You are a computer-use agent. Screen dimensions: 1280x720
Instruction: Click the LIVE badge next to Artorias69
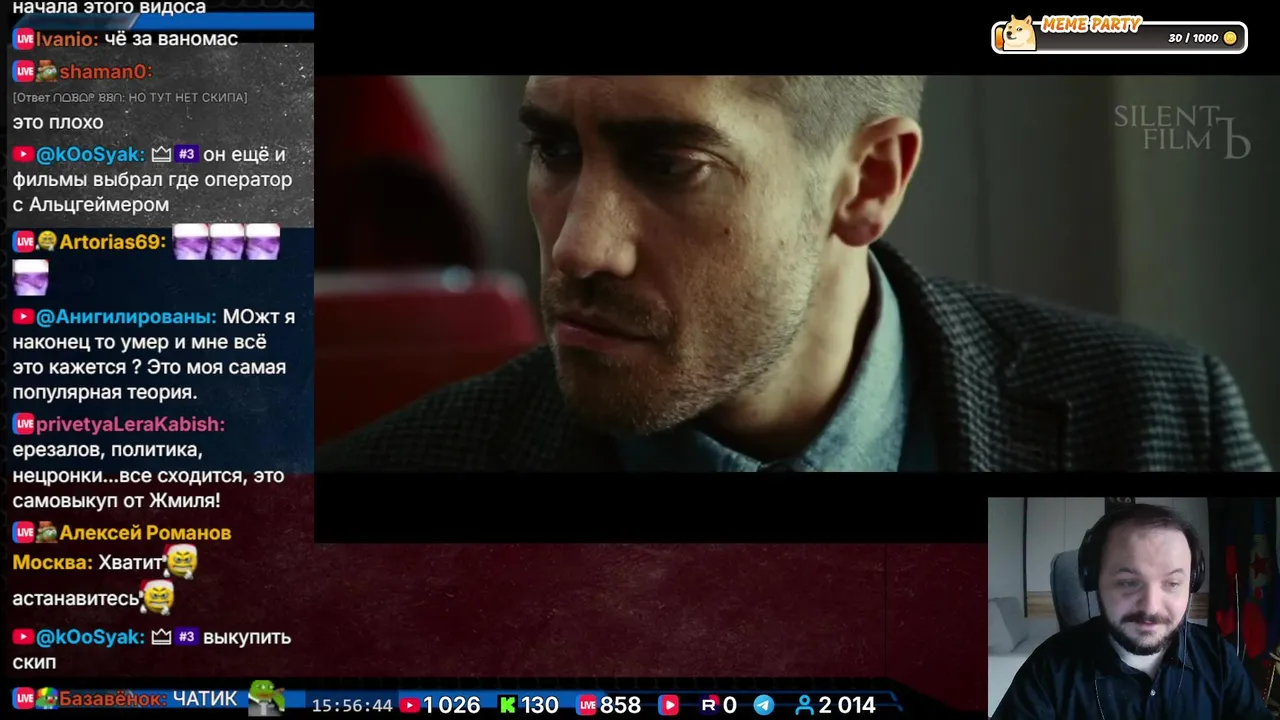click(x=24, y=242)
